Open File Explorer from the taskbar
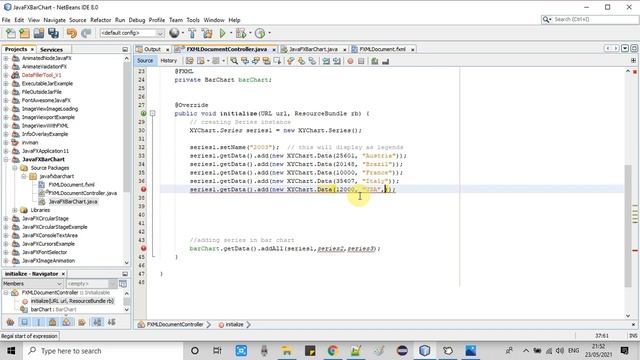Image resolution: width=640 pixels, height=360 pixels. pyautogui.click(x=287, y=351)
